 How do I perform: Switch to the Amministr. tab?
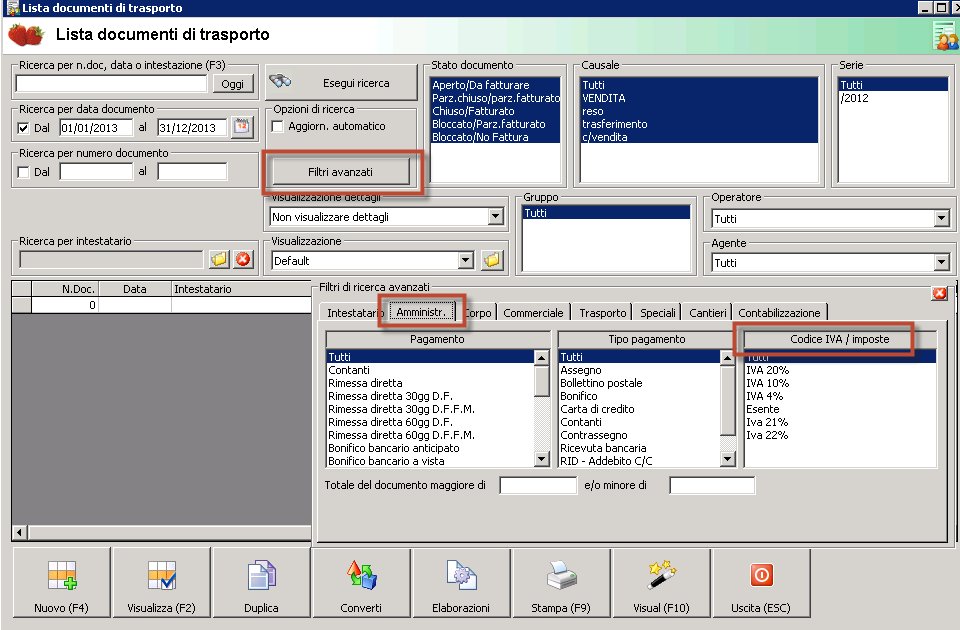(x=422, y=312)
